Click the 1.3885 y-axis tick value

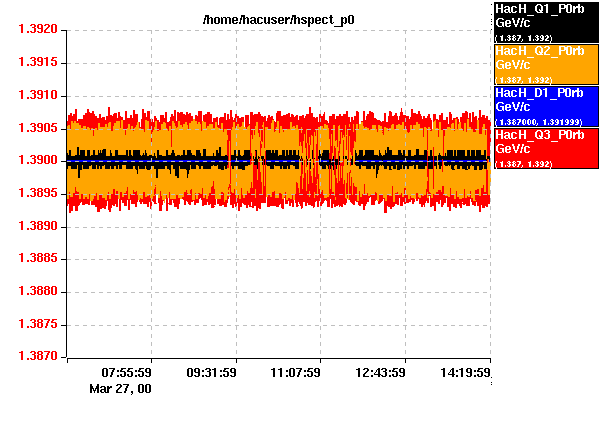[x=35, y=259]
